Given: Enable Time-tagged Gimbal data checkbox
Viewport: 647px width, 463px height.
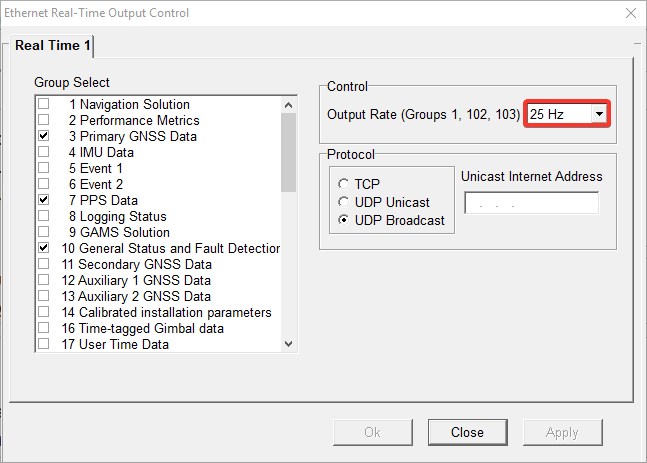Looking at the screenshot, I should pos(44,328).
